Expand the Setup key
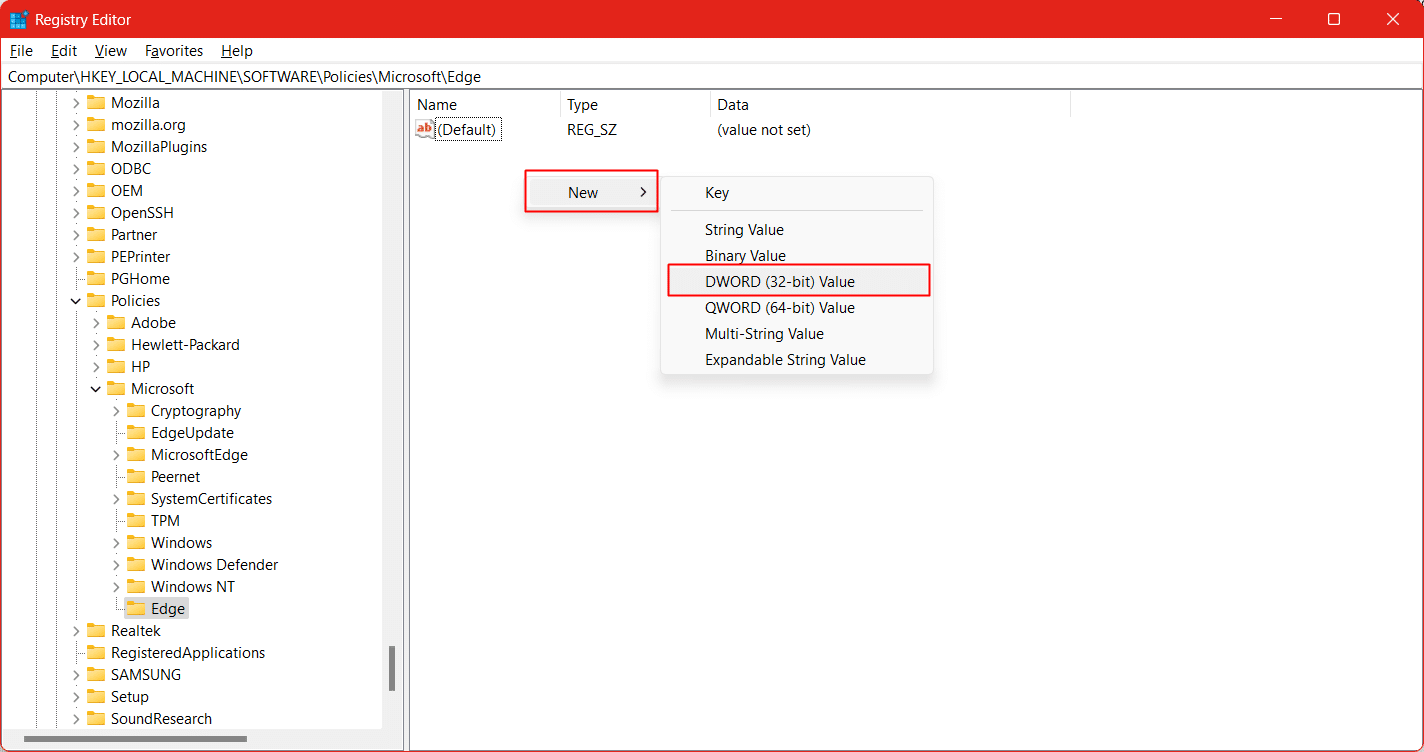This screenshot has width=1424, height=752. 76,697
